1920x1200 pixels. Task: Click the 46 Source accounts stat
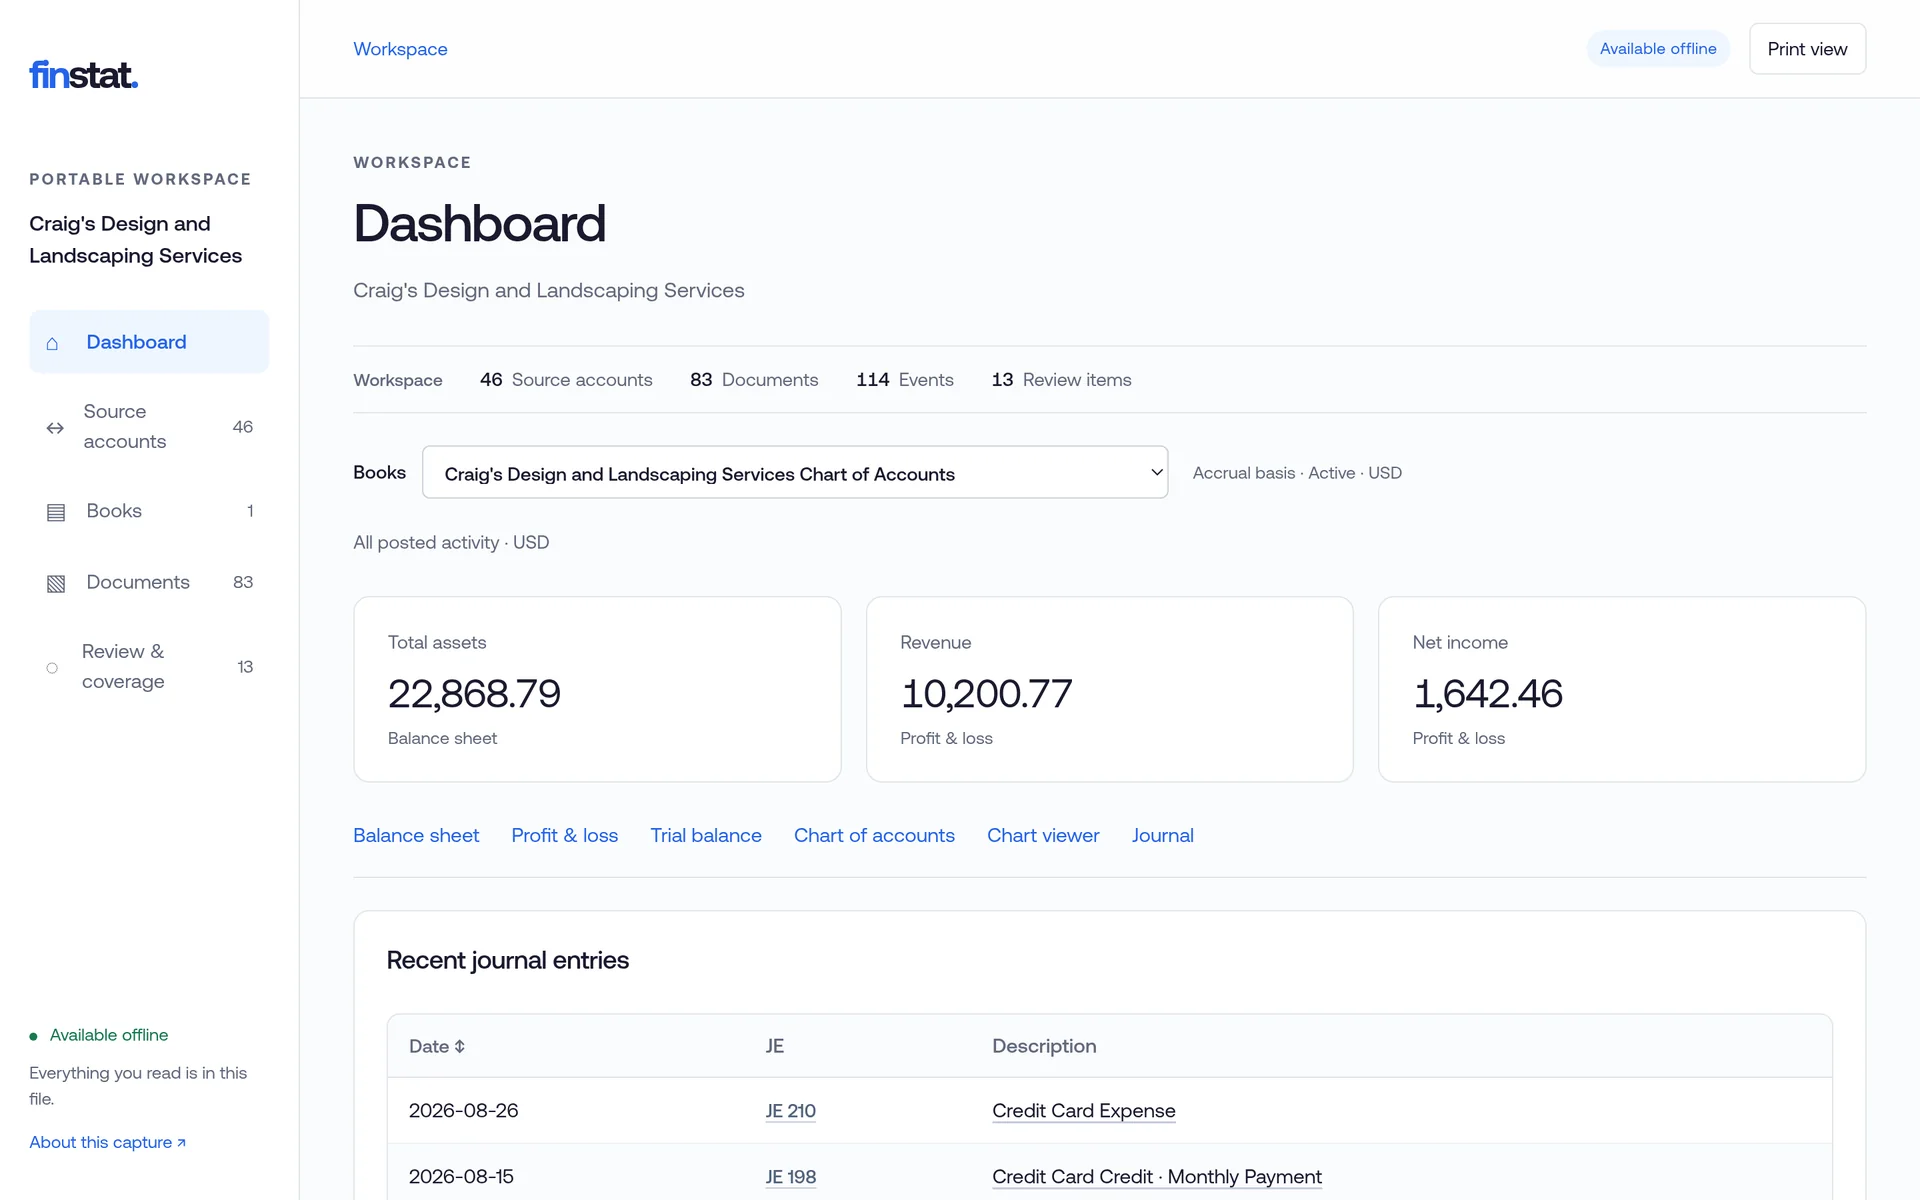coord(566,380)
